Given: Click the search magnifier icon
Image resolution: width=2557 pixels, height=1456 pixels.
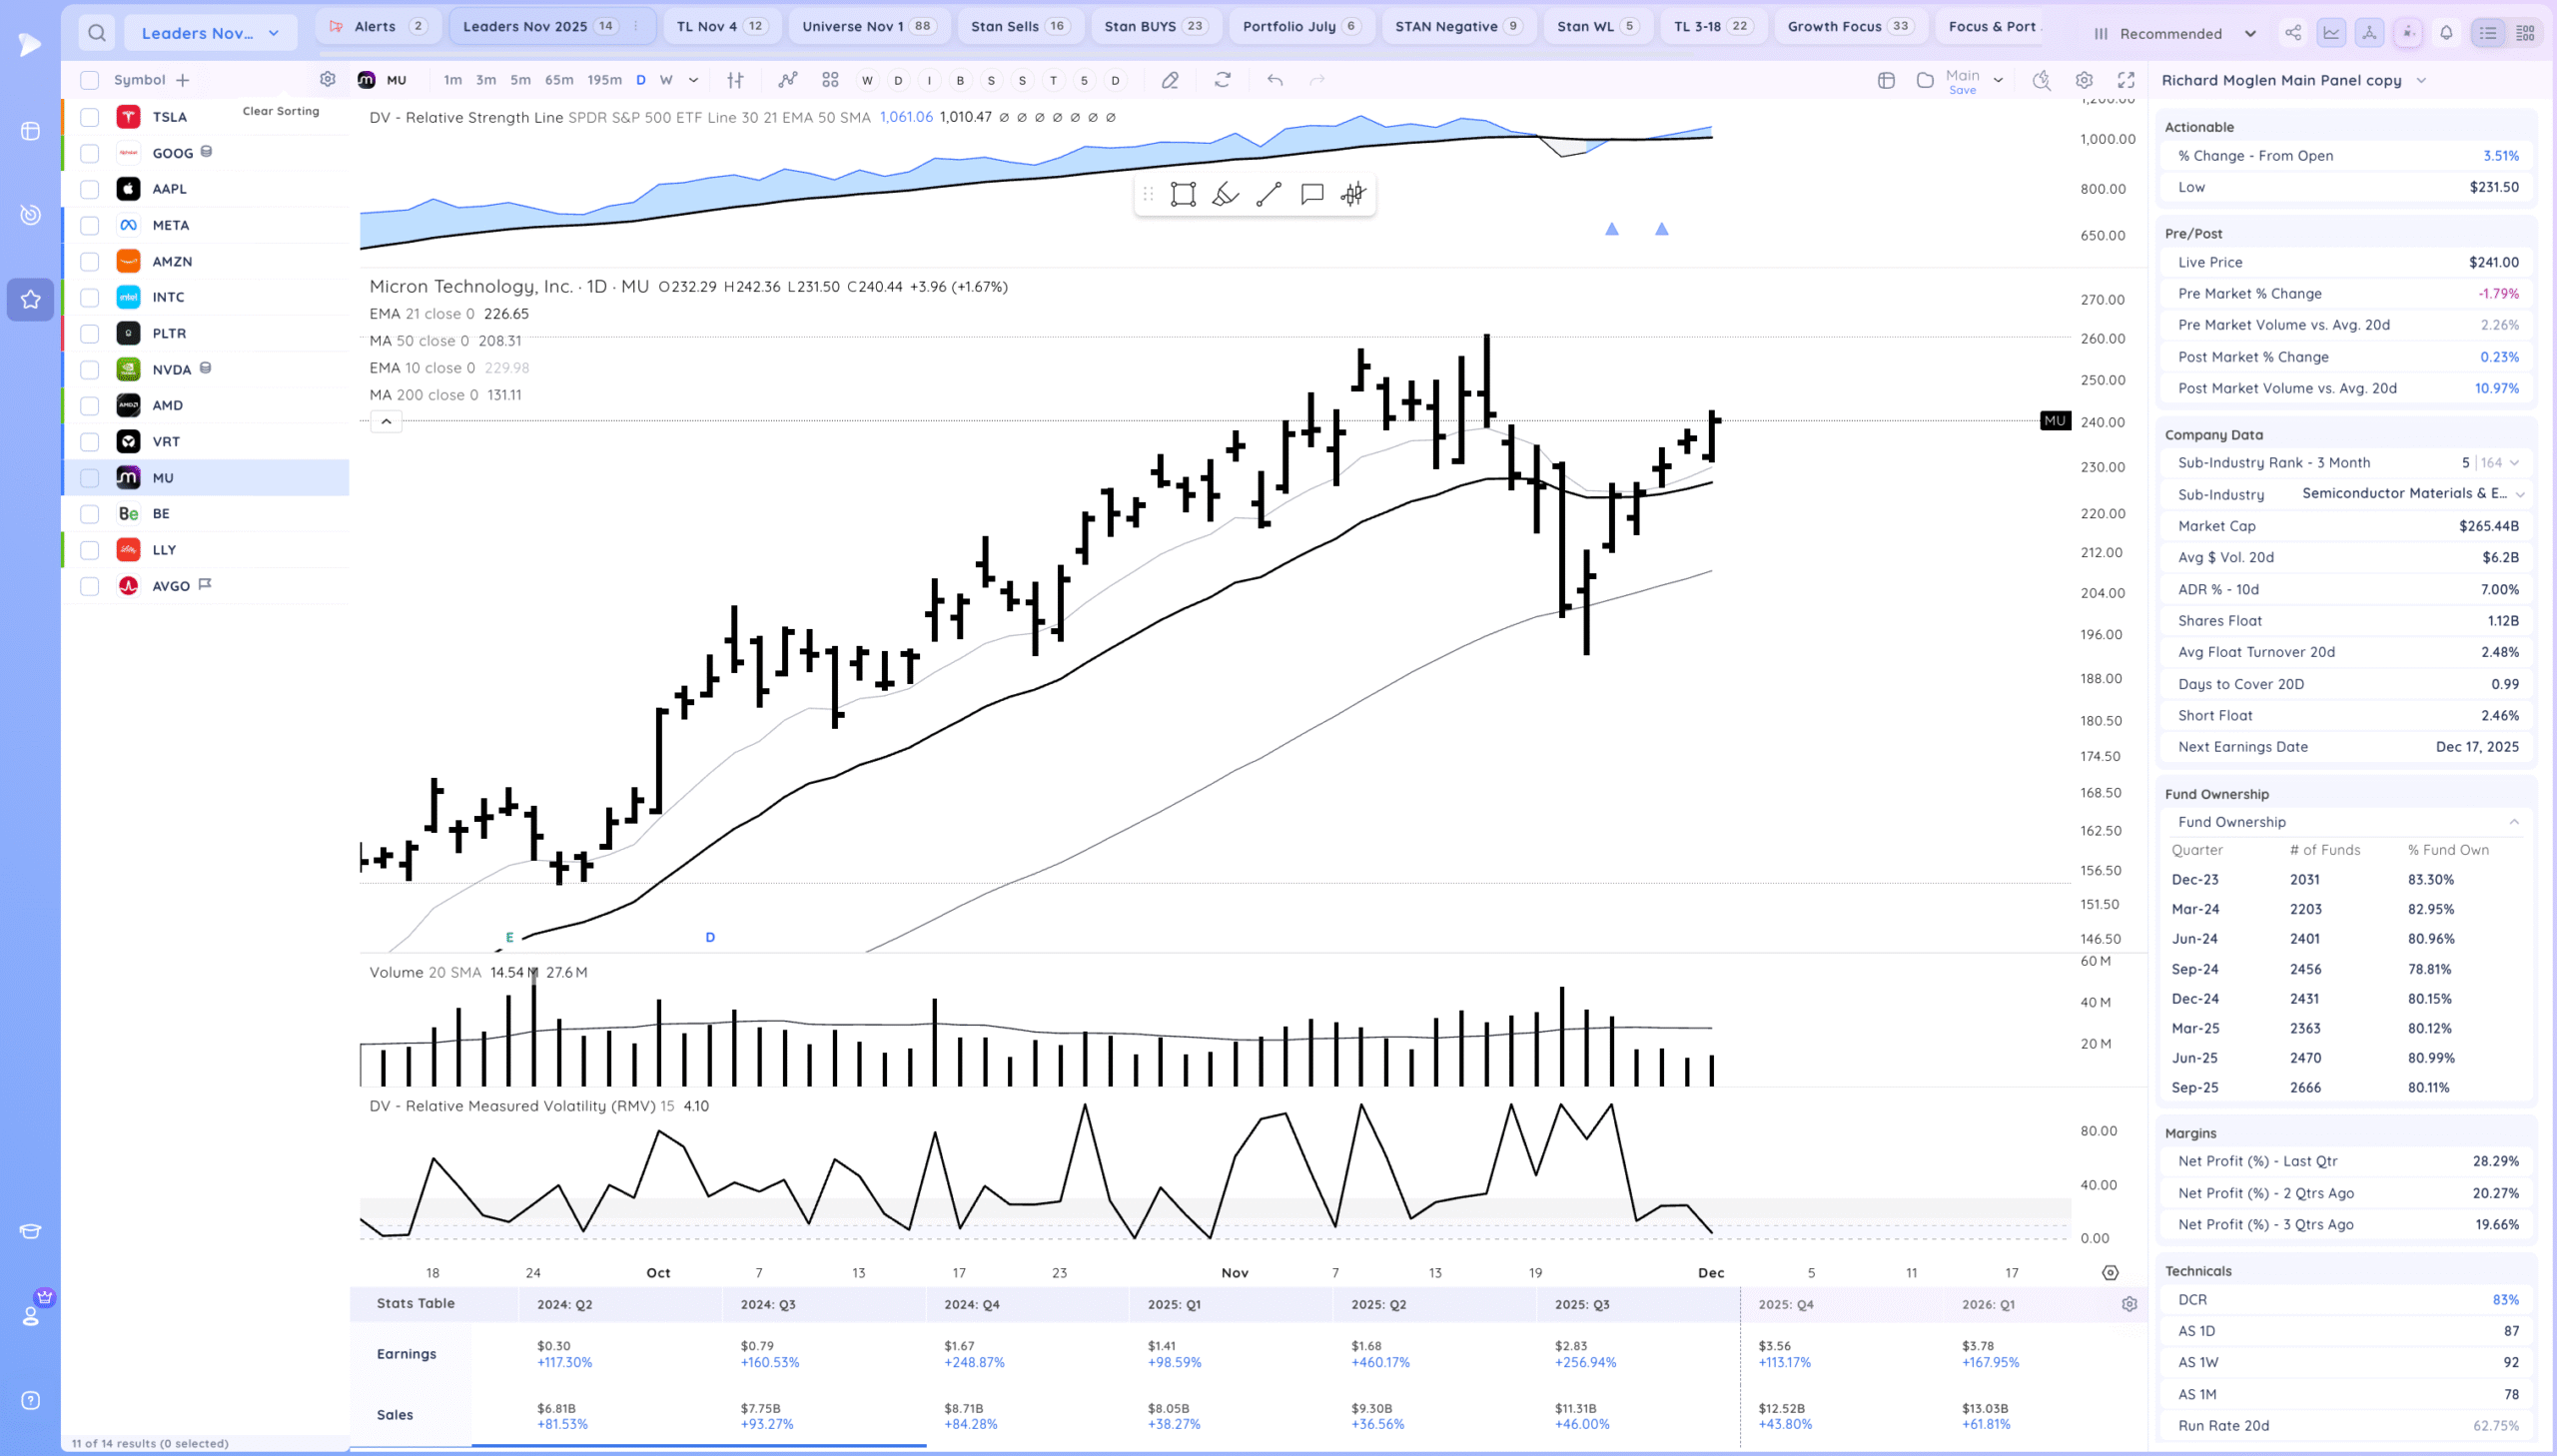Looking at the screenshot, I should coord(96,33).
